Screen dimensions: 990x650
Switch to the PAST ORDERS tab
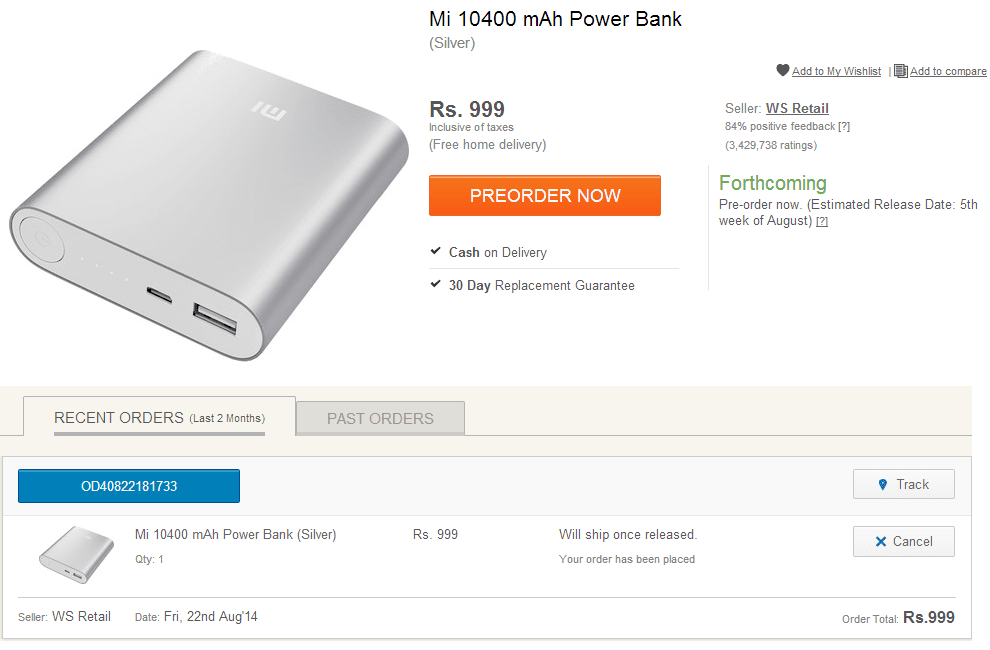coord(380,419)
